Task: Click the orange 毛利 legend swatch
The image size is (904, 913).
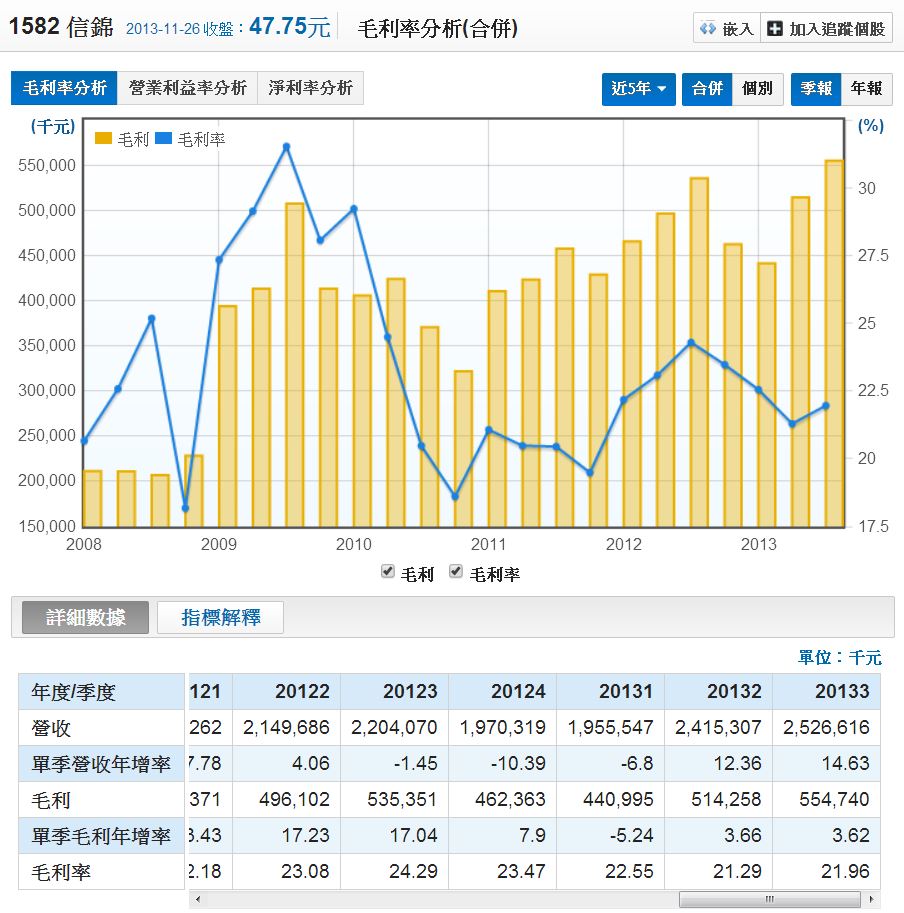Action: [x=104, y=140]
